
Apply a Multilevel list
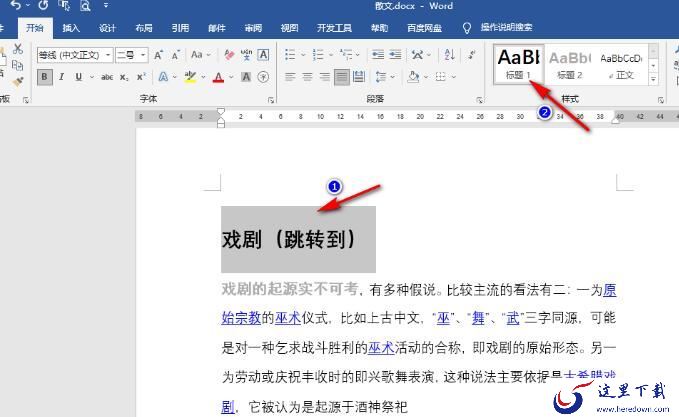(346, 55)
